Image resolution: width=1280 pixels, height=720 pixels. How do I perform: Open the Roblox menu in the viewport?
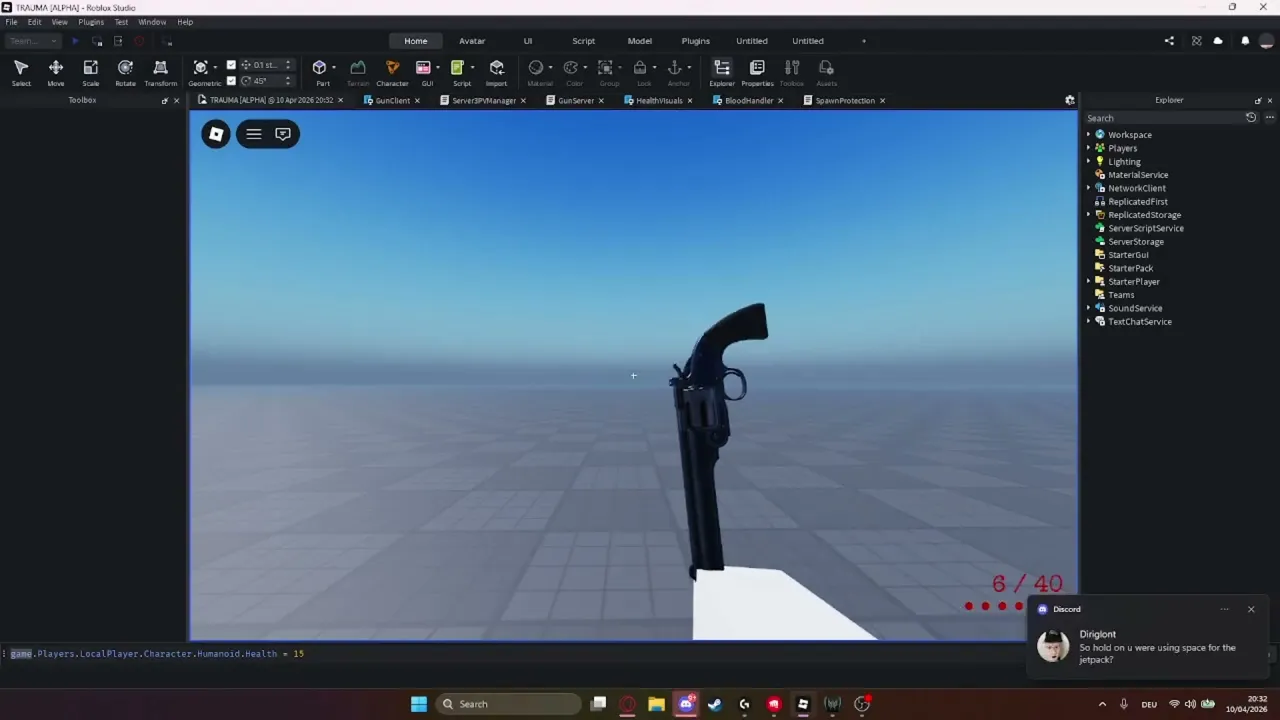tap(216, 134)
